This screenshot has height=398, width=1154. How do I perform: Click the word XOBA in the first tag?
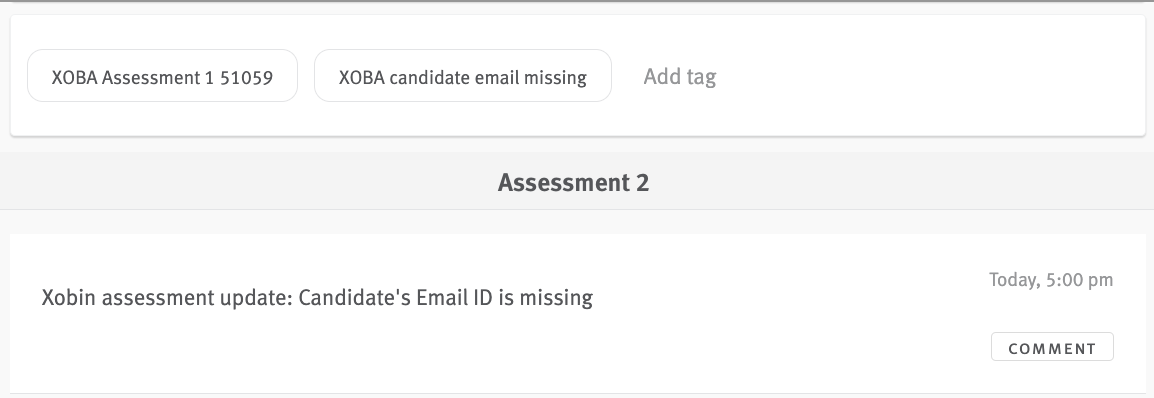pyautogui.click(x=74, y=77)
